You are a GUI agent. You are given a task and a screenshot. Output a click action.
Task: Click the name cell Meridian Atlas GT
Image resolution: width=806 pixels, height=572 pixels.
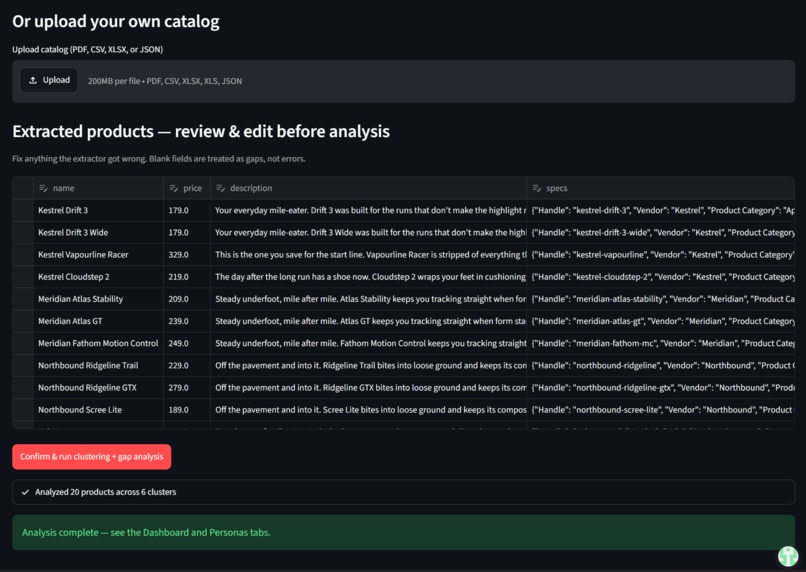(x=98, y=321)
